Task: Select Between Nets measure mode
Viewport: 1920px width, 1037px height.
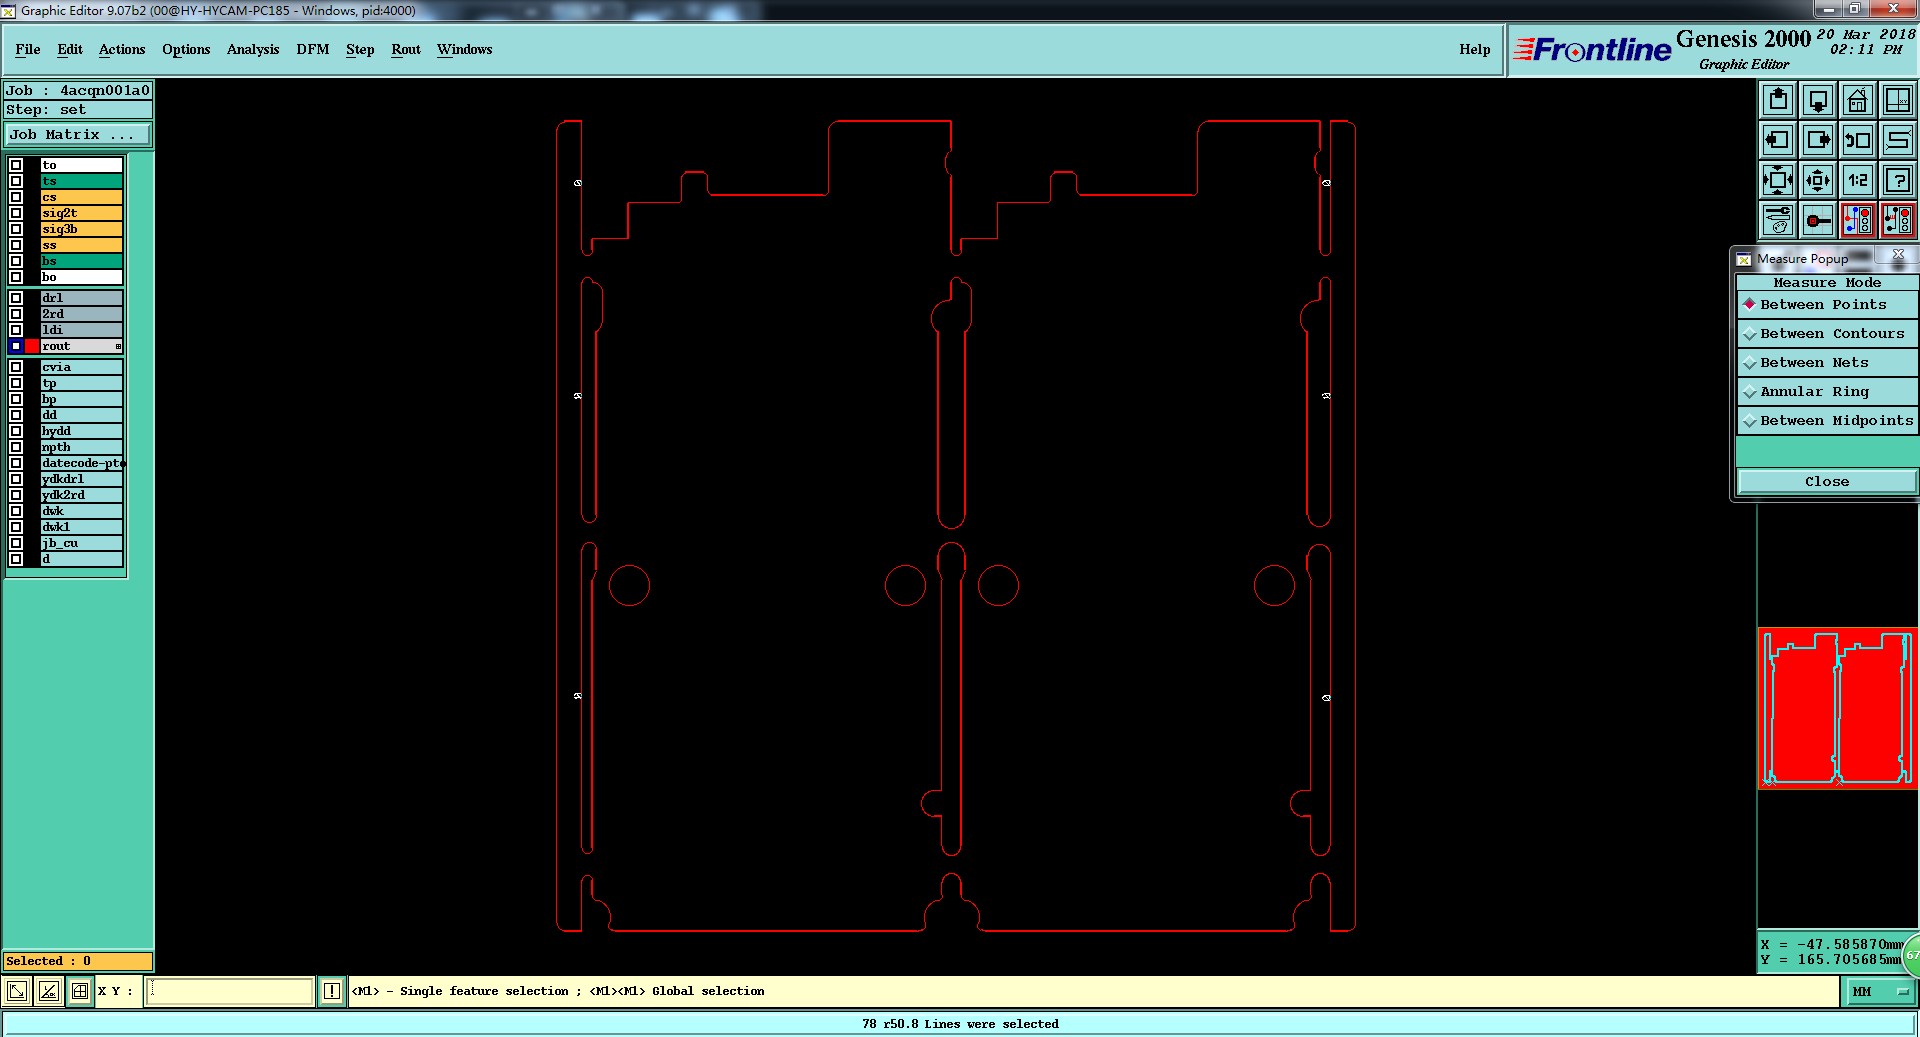Action: pos(1827,363)
